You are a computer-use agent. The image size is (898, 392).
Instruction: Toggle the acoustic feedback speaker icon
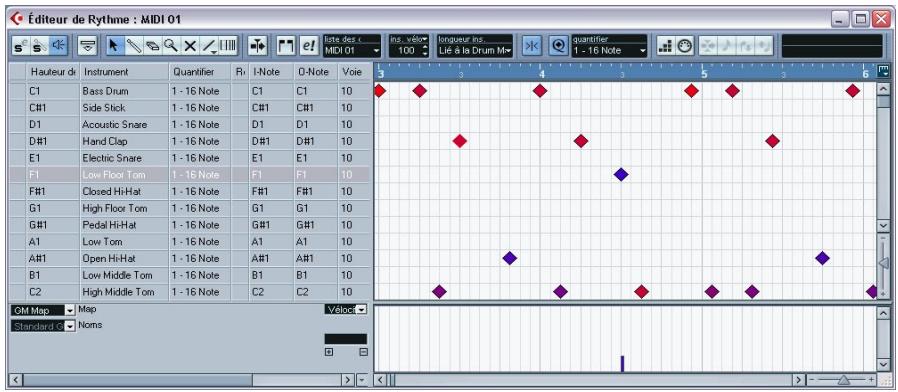57,46
